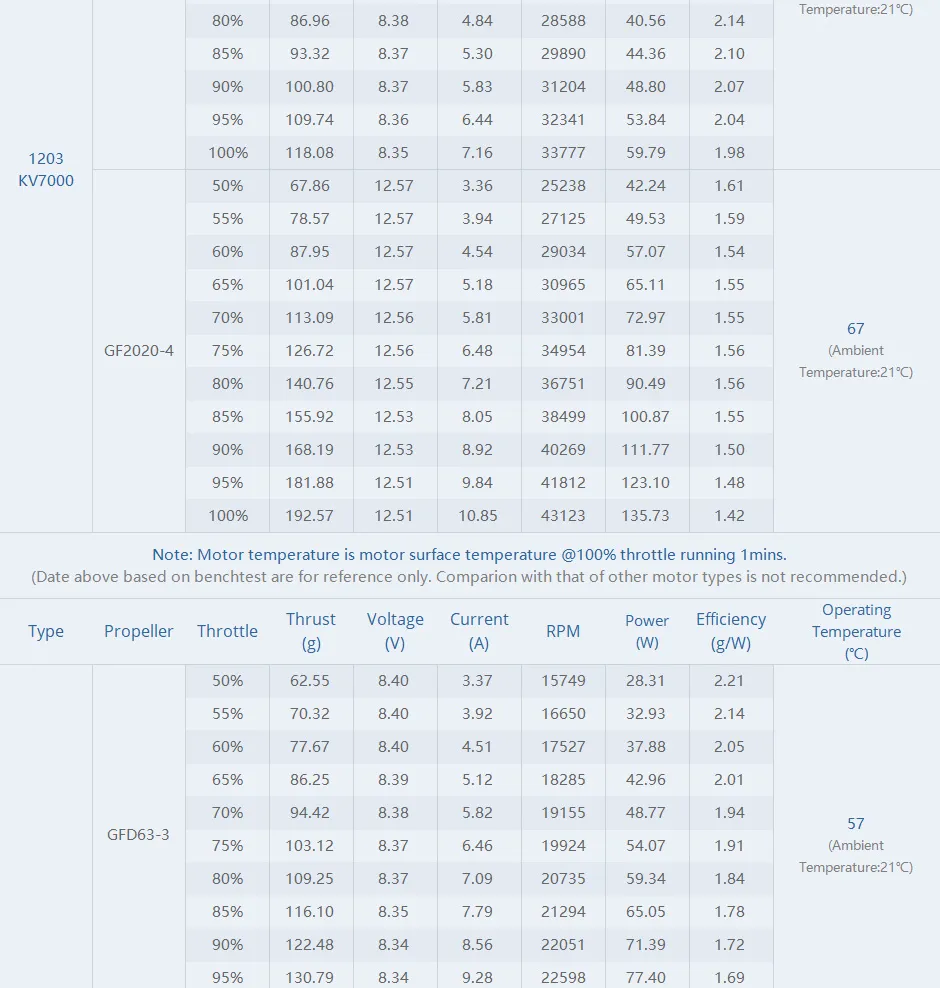Select the GFD63-3 propeller cell

[139, 833]
